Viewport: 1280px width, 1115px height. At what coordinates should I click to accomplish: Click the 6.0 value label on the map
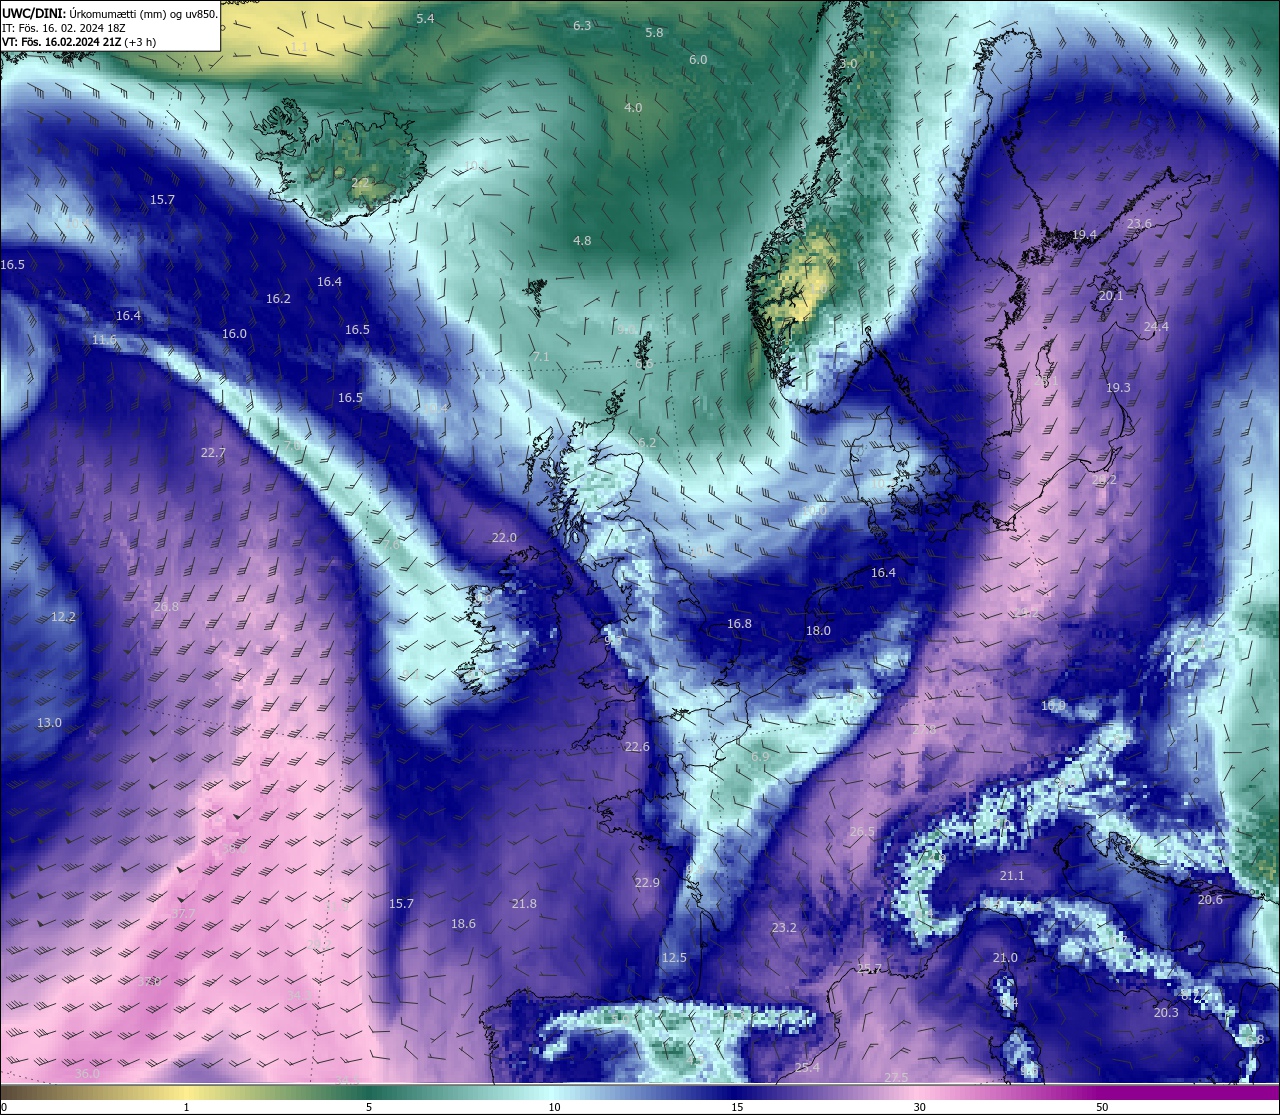pos(698,60)
